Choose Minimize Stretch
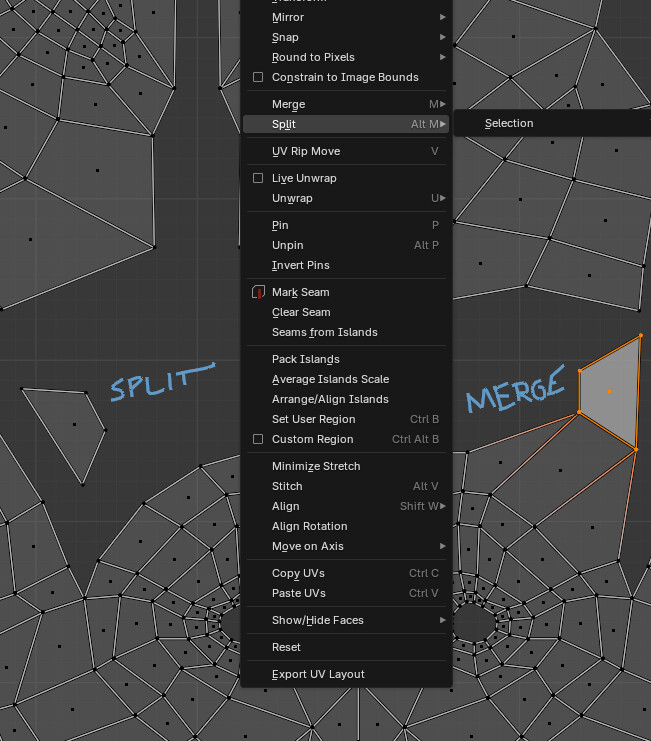The width and height of the screenshot is (651, 741). [x=346, y=466]
